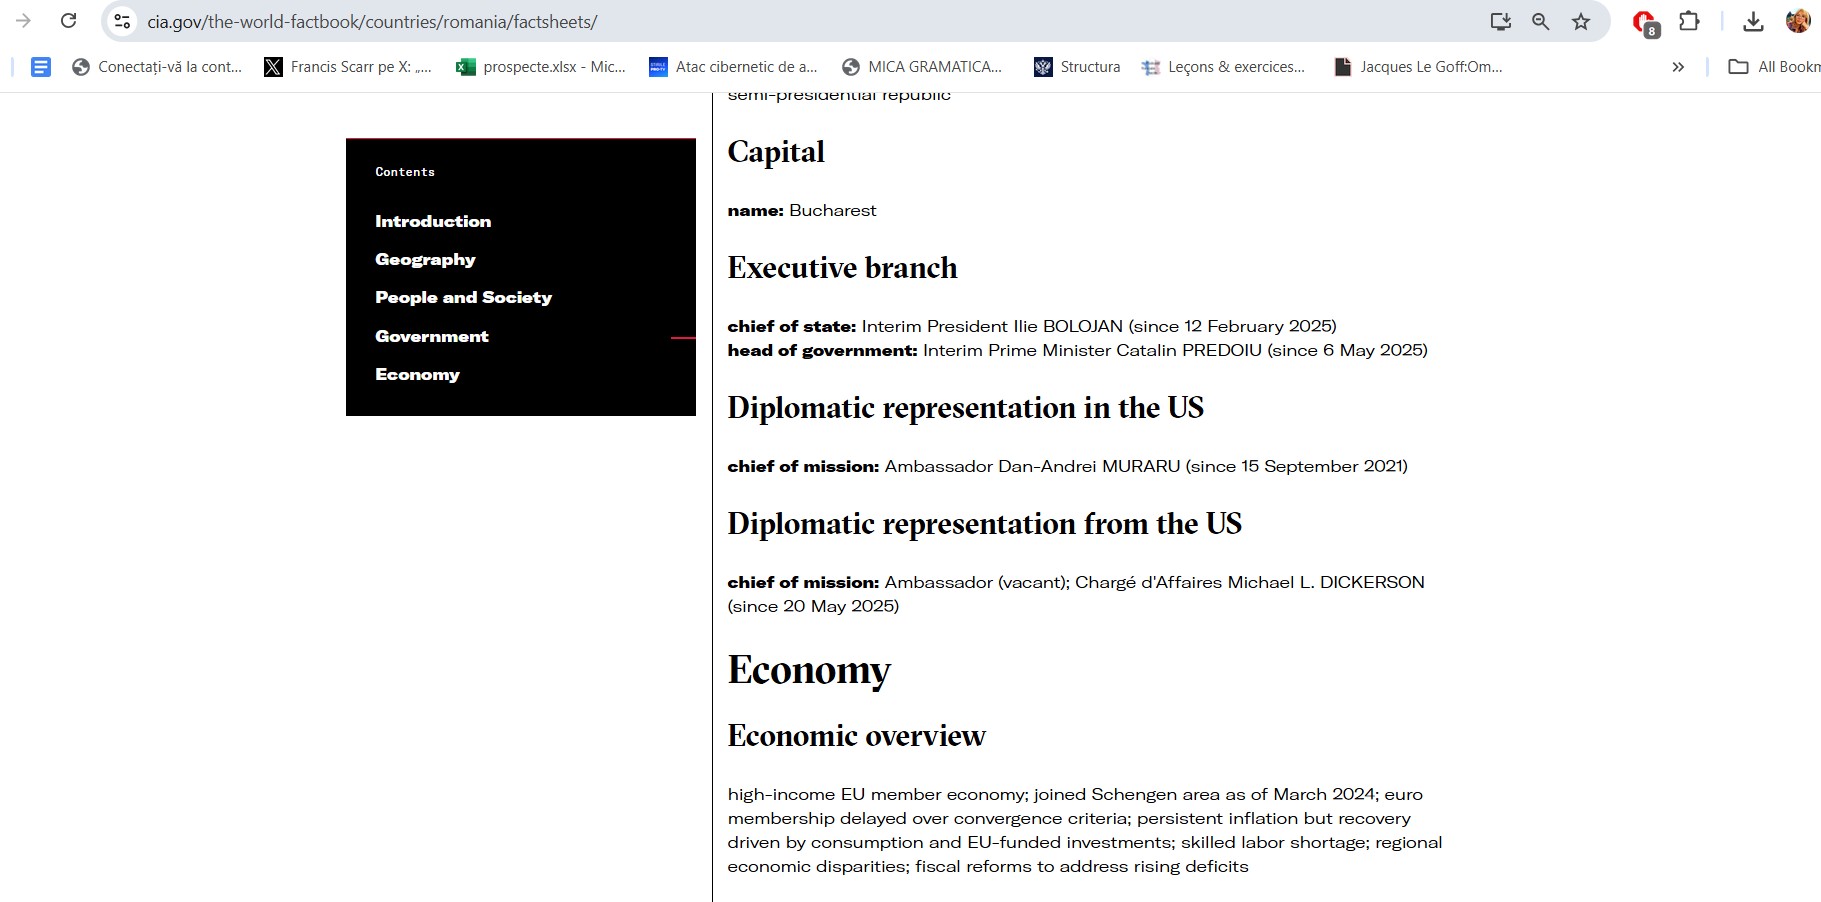Bookmark this page with the star icon

[x=1581, y=21]
